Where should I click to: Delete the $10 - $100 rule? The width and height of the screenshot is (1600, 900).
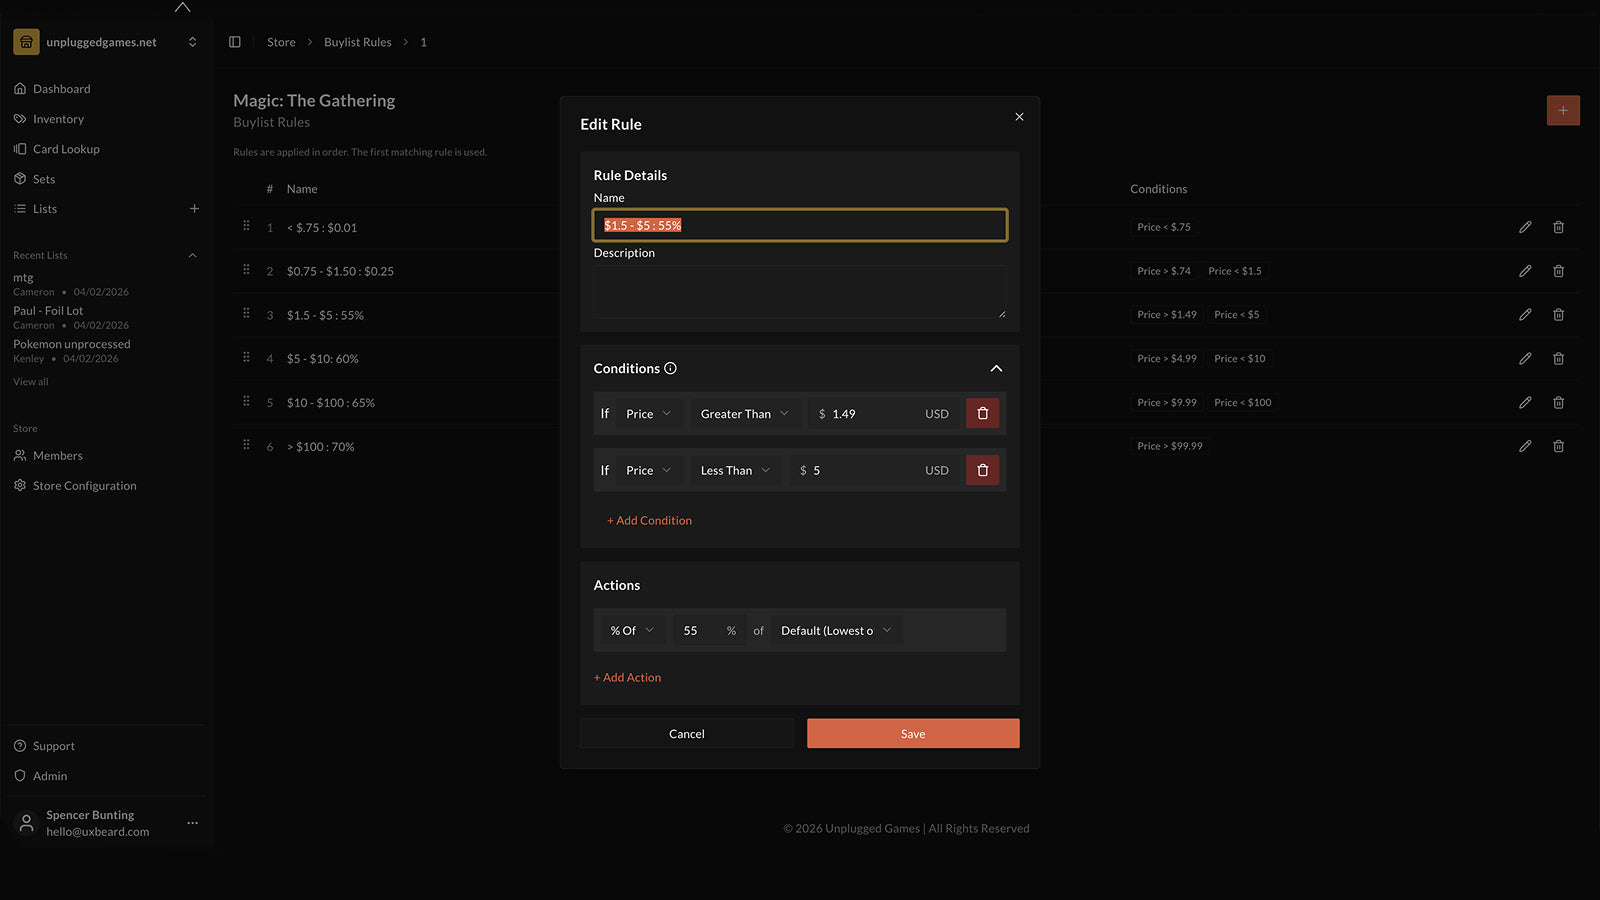tap(1558, 402)
